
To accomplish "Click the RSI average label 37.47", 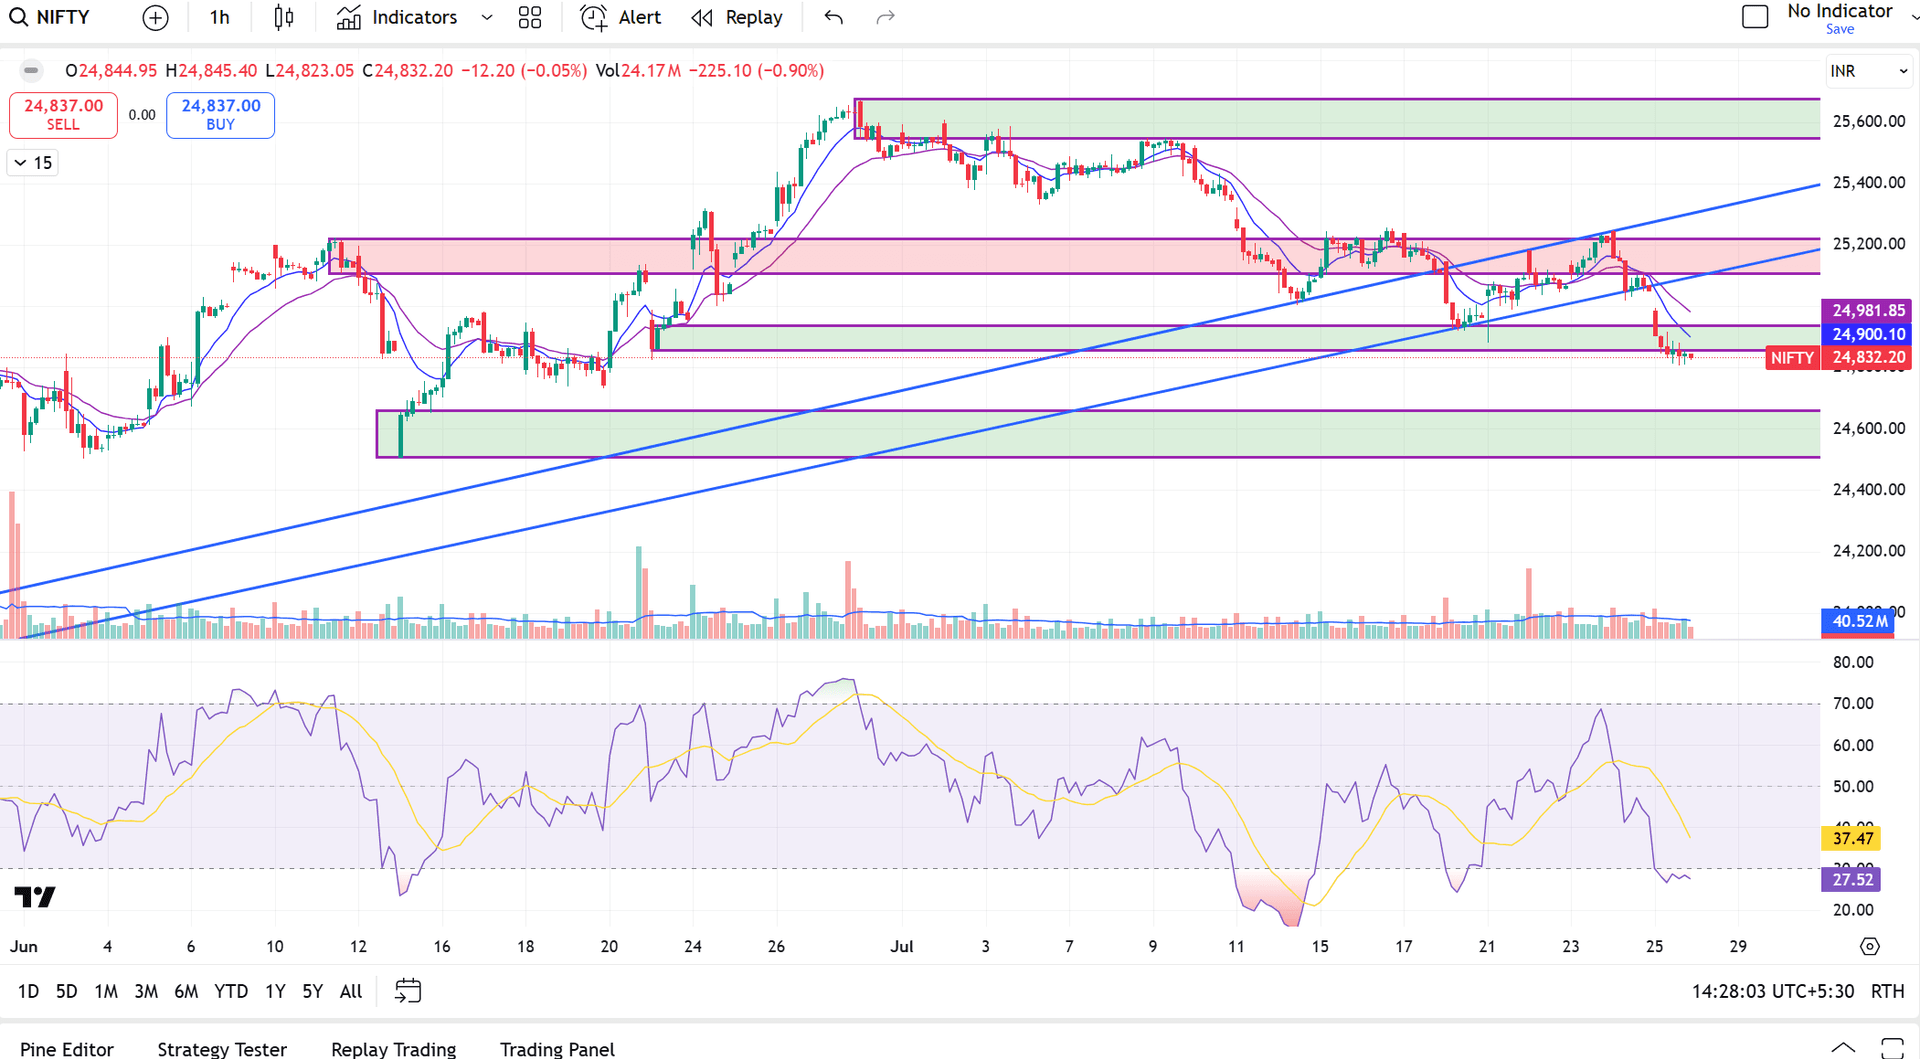I will (1852, 839).
